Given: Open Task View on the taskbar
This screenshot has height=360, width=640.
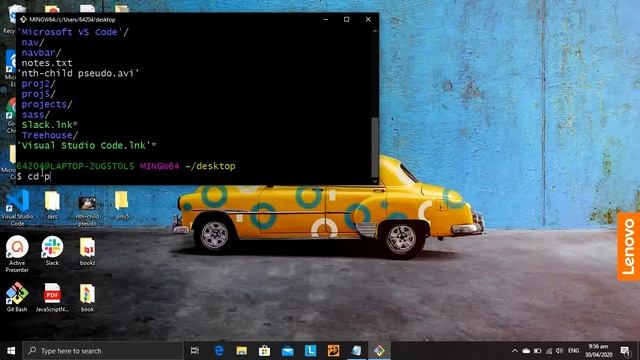Looking at the screenshot, I should click(x=195, y=351).
